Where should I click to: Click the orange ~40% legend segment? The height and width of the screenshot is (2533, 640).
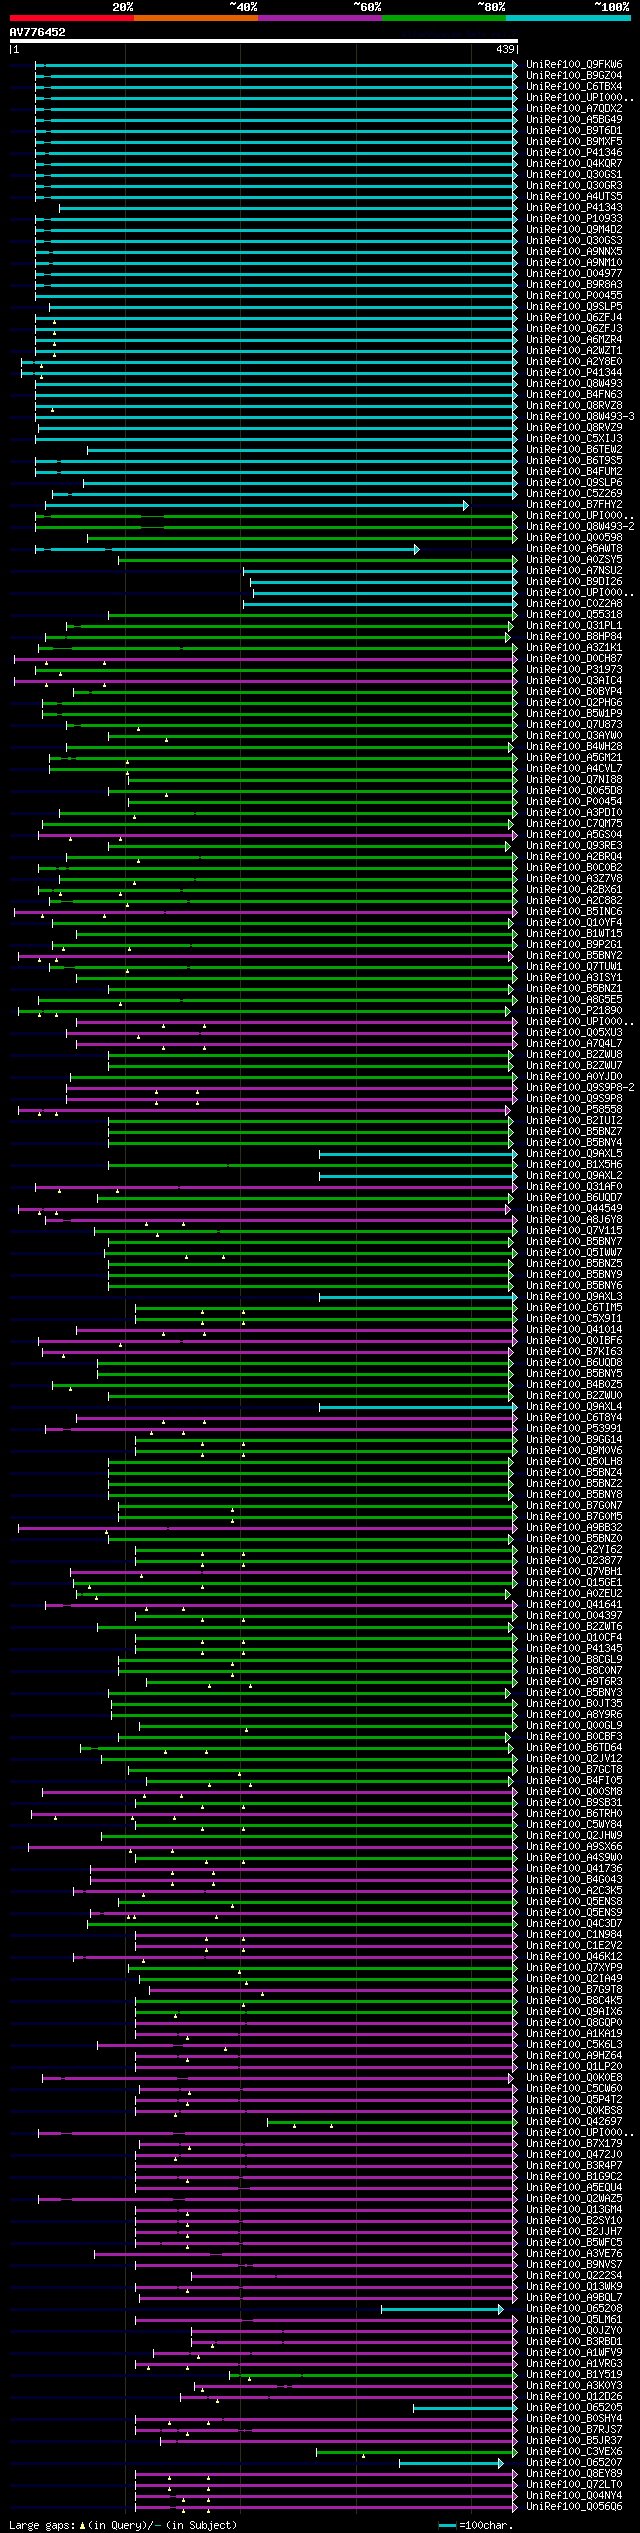click(196, 18)
